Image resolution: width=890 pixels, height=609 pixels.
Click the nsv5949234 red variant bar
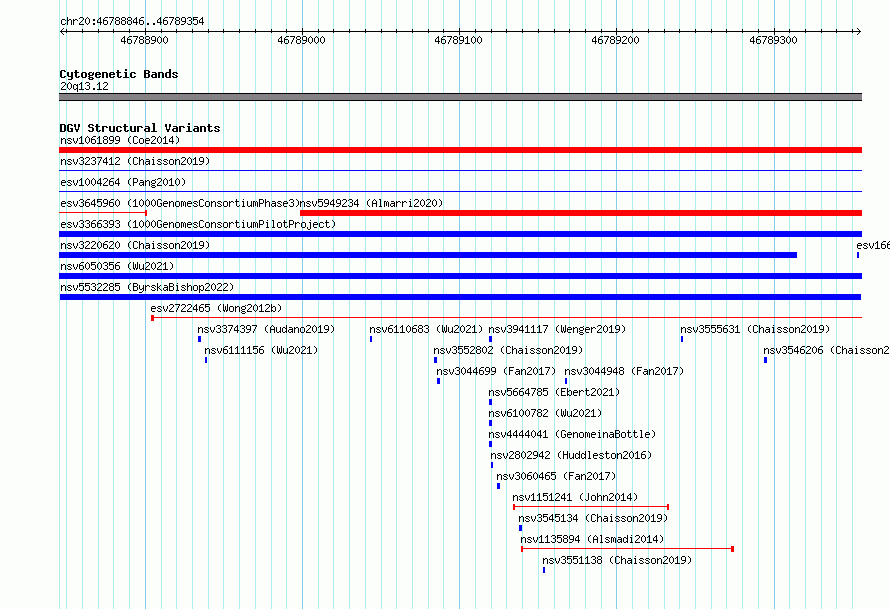(581, 213)
